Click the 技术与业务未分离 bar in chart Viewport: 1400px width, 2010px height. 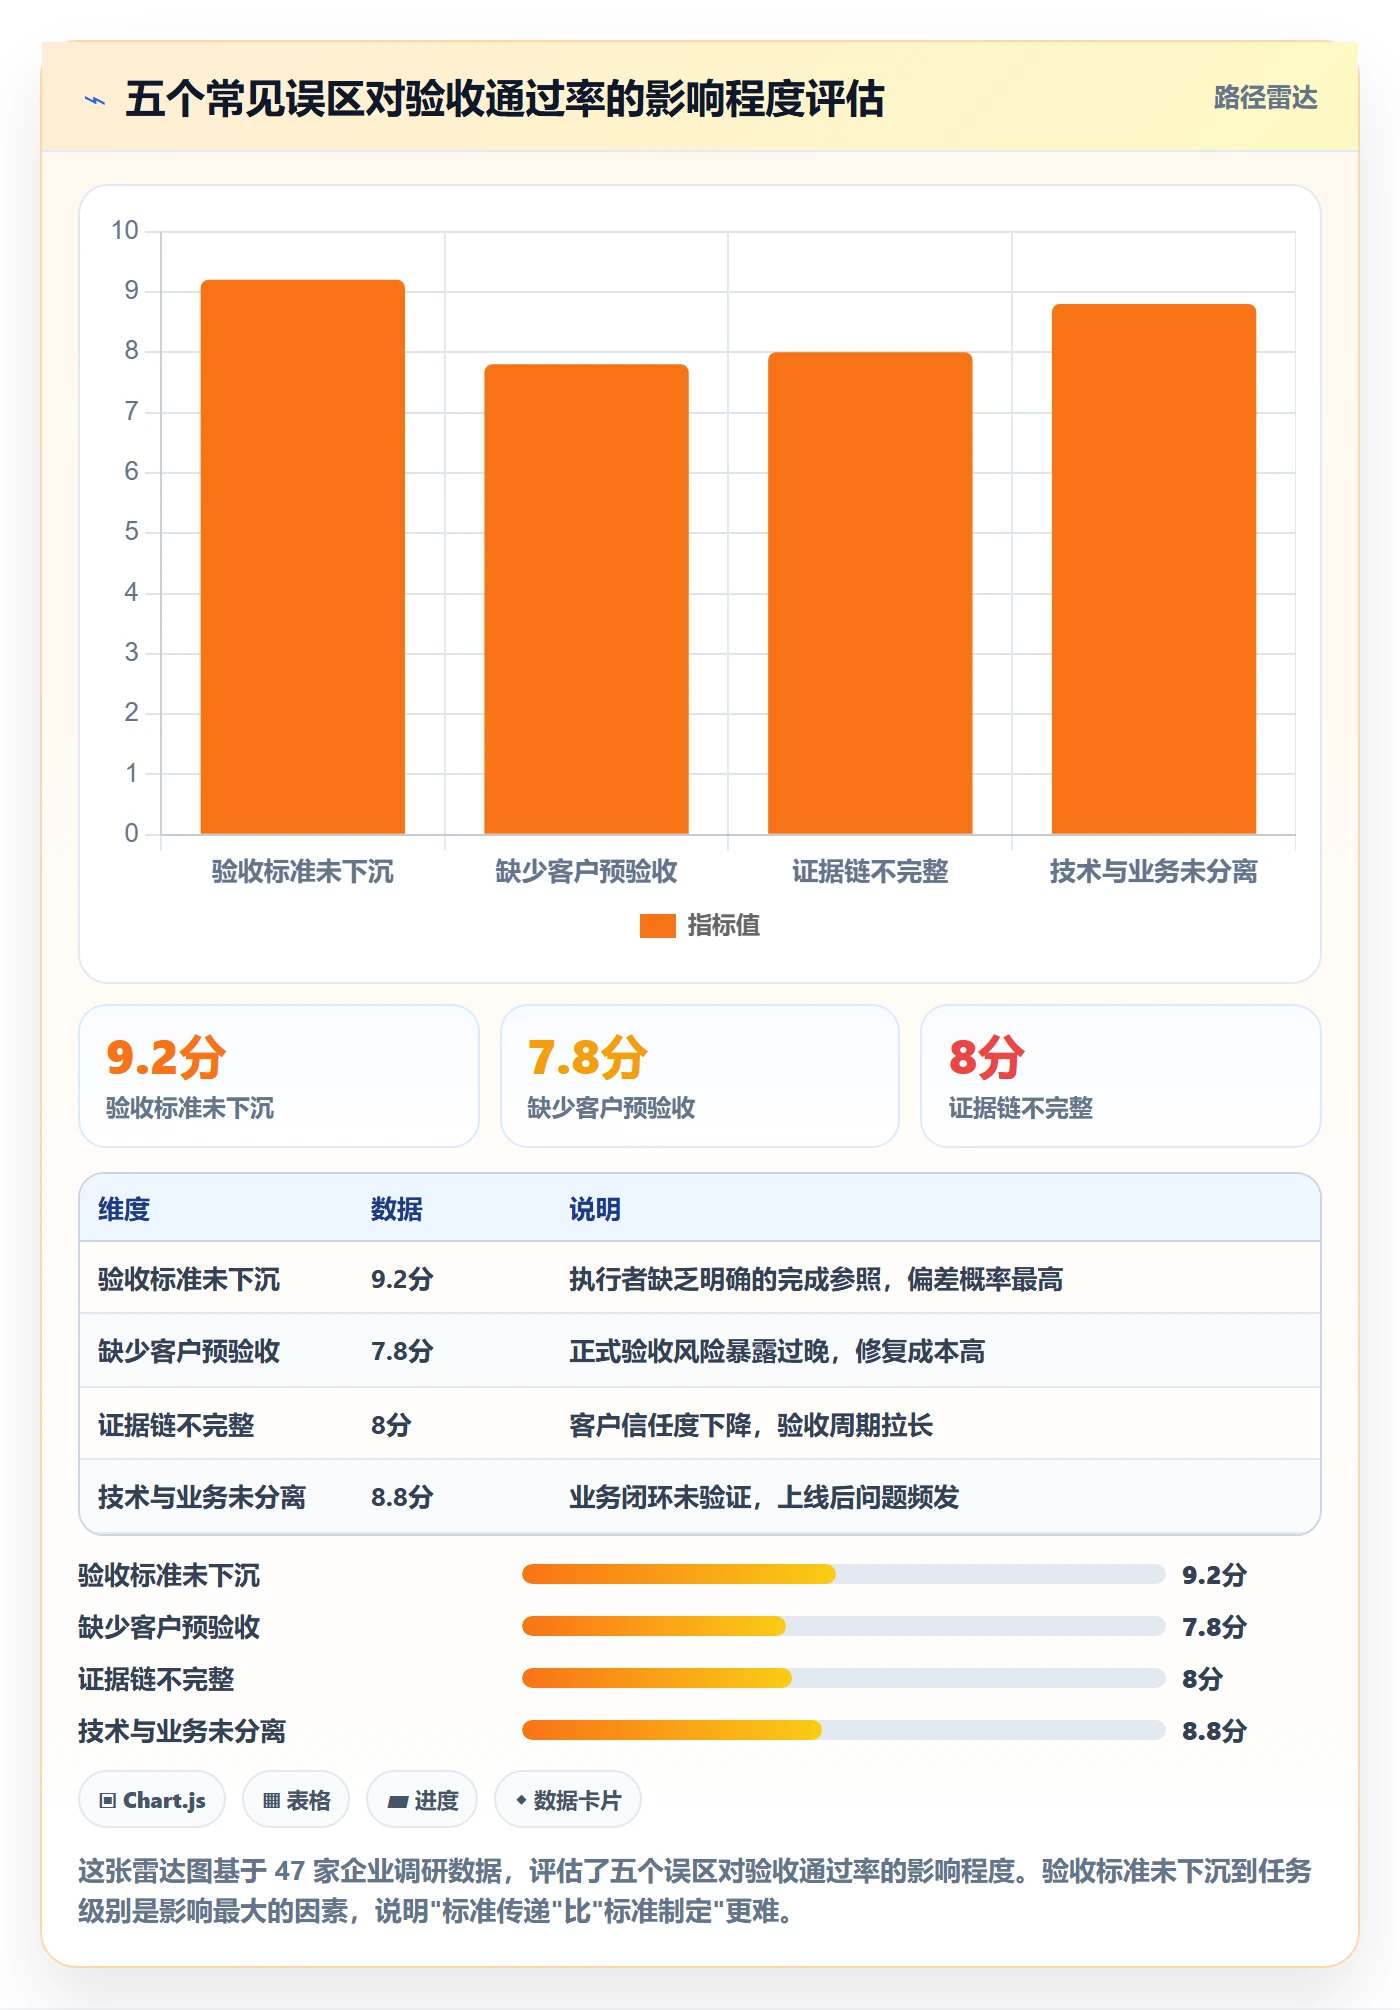point(1154,569)
